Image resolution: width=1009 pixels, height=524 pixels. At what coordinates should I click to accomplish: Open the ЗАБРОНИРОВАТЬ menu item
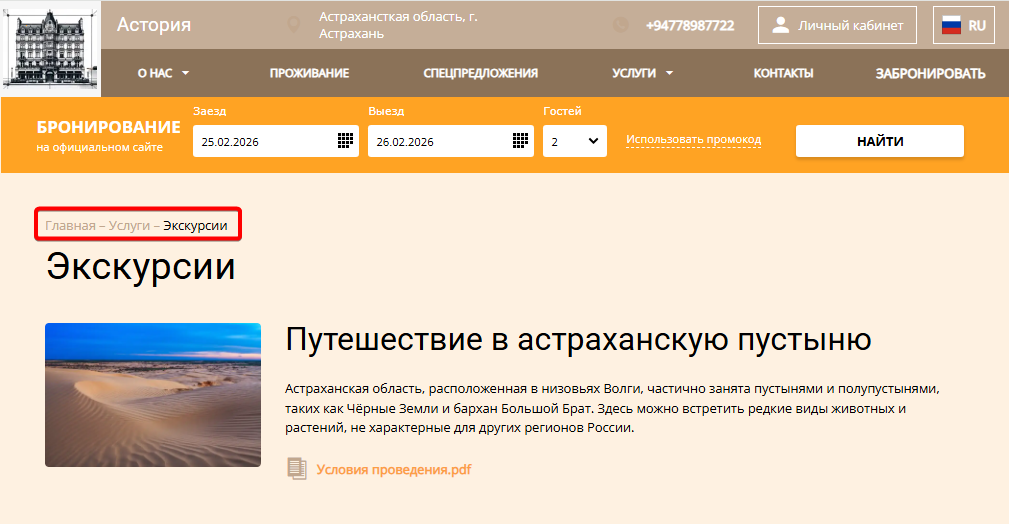(x=930, y=73)
